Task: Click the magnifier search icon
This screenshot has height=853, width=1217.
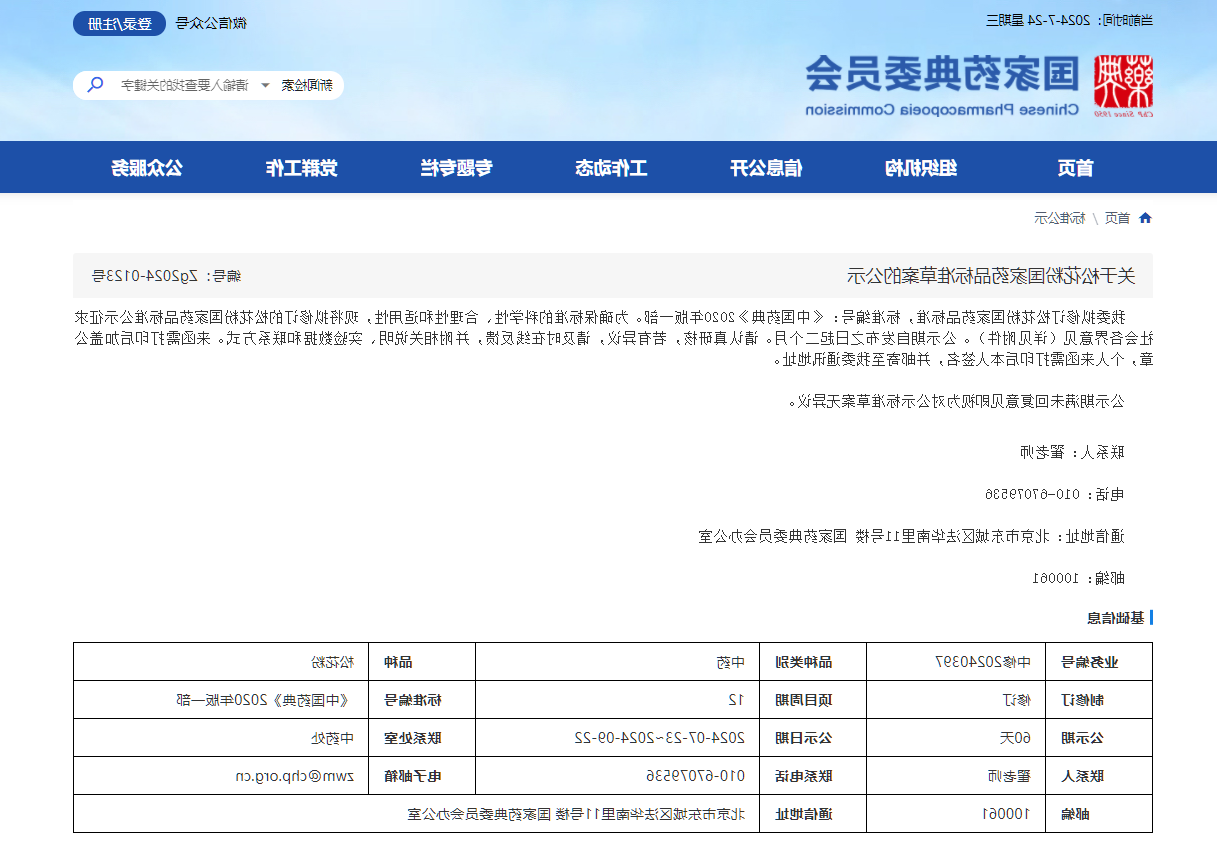Action: pos(95,85)
